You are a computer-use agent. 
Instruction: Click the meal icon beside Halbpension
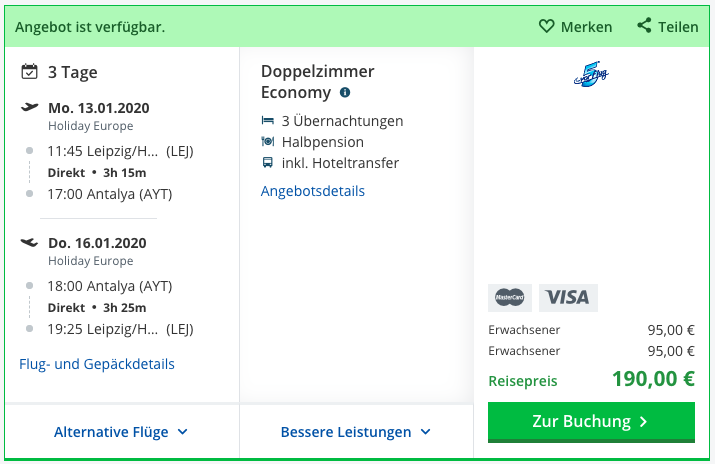pos(268,142)
